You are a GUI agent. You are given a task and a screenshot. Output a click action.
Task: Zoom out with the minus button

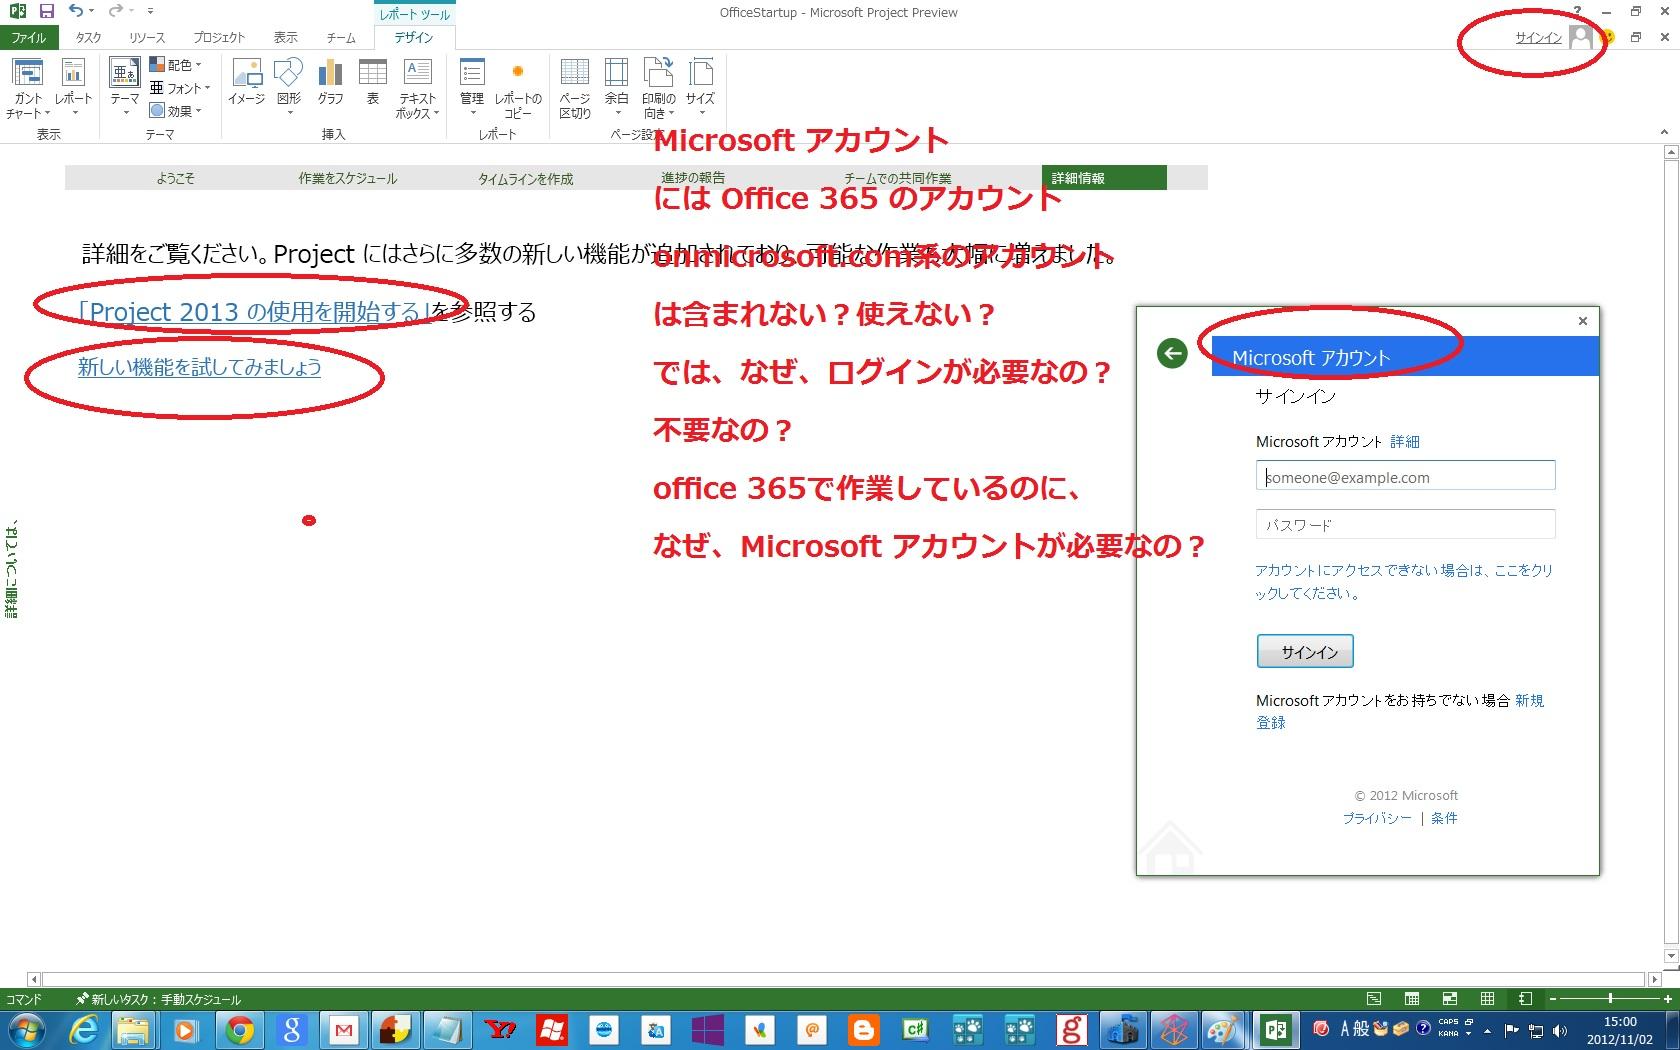click(1552, 999)
